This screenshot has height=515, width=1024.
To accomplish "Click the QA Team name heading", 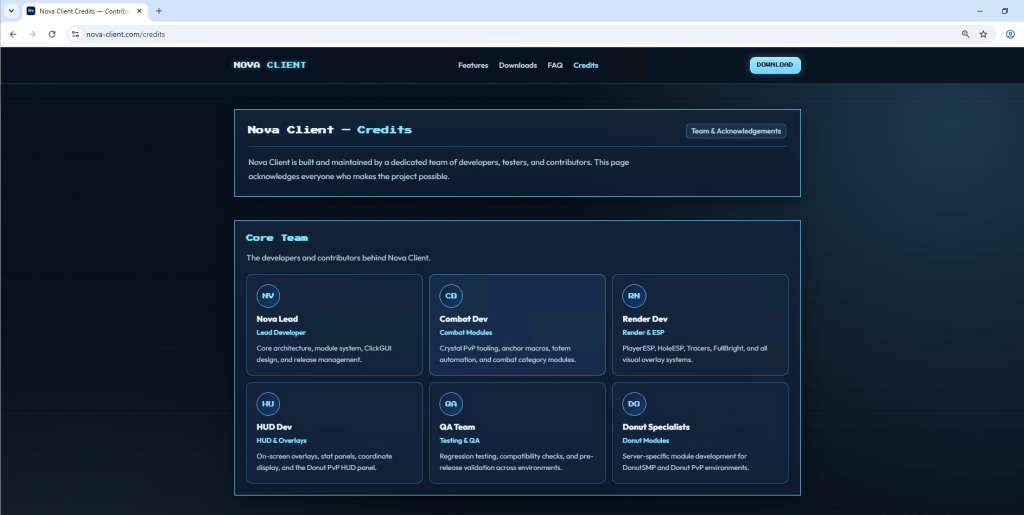I will (457, 428).
